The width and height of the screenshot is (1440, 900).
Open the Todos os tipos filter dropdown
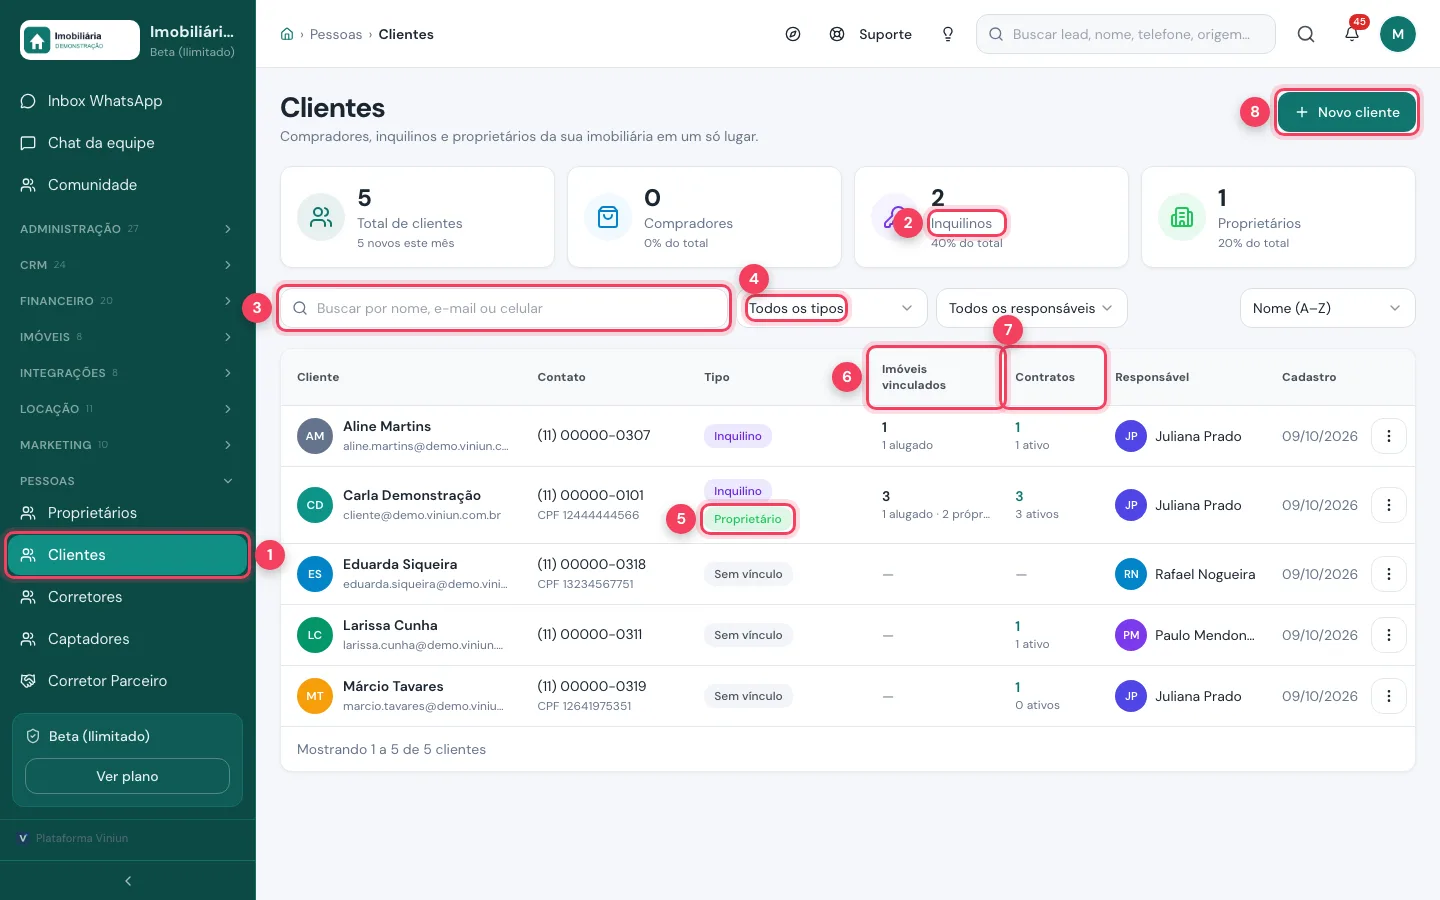(832, 308)
